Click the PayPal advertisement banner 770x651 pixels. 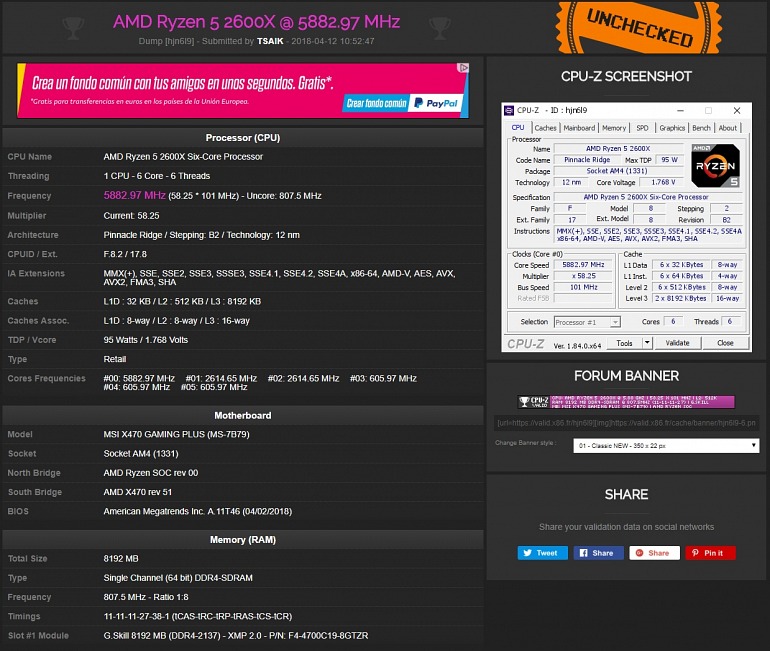[x=243, y=90]
